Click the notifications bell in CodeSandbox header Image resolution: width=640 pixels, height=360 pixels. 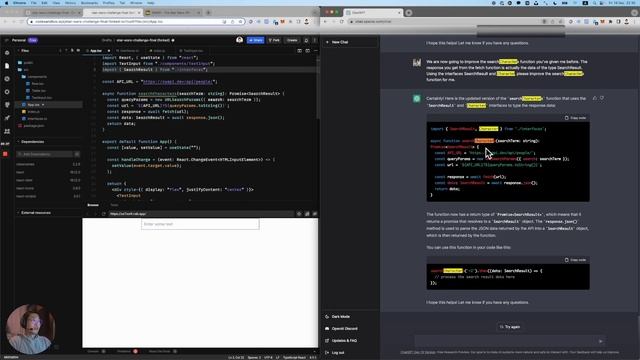tap(306, 40)
